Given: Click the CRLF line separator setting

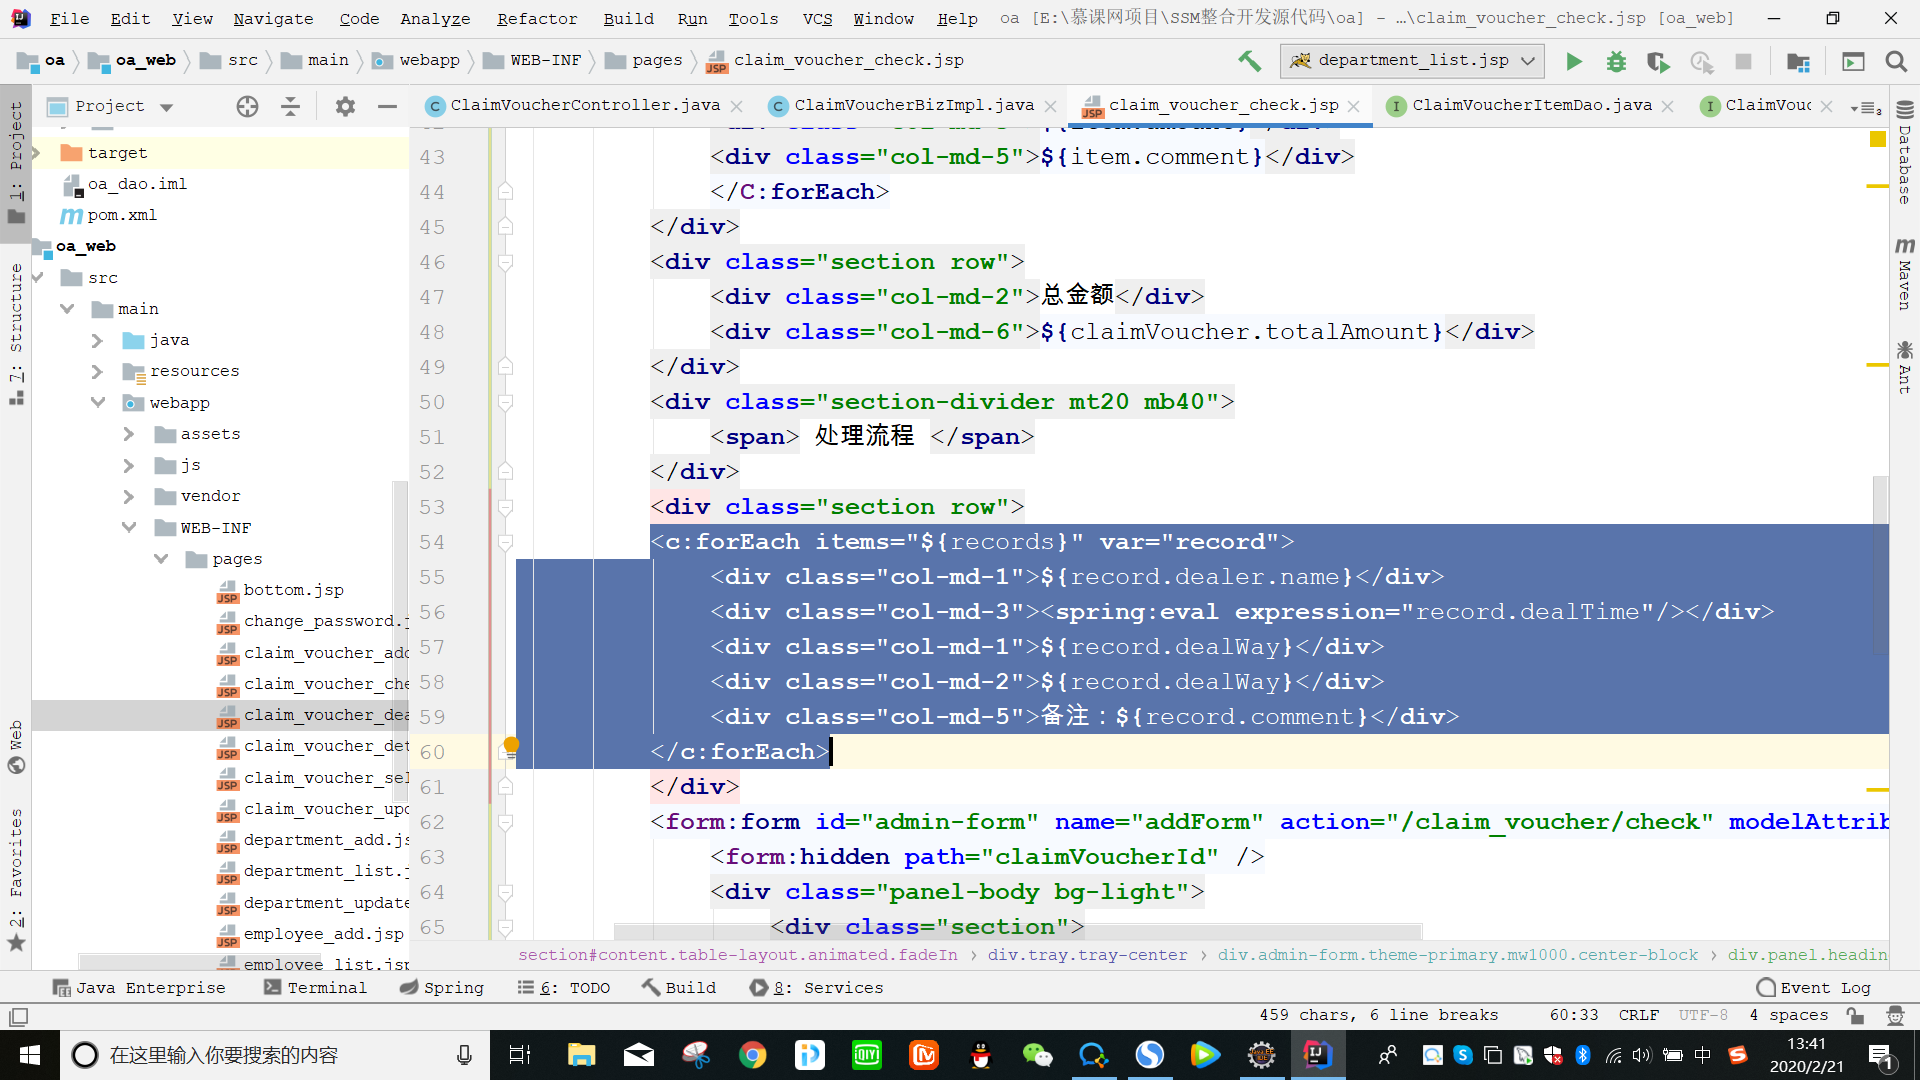Looking at the screenshot, I should (x=1638, y=1015).
